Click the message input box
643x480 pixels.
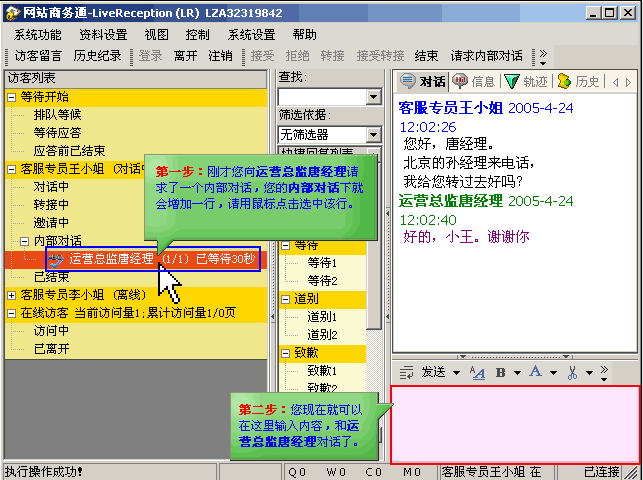click(513, 424)
